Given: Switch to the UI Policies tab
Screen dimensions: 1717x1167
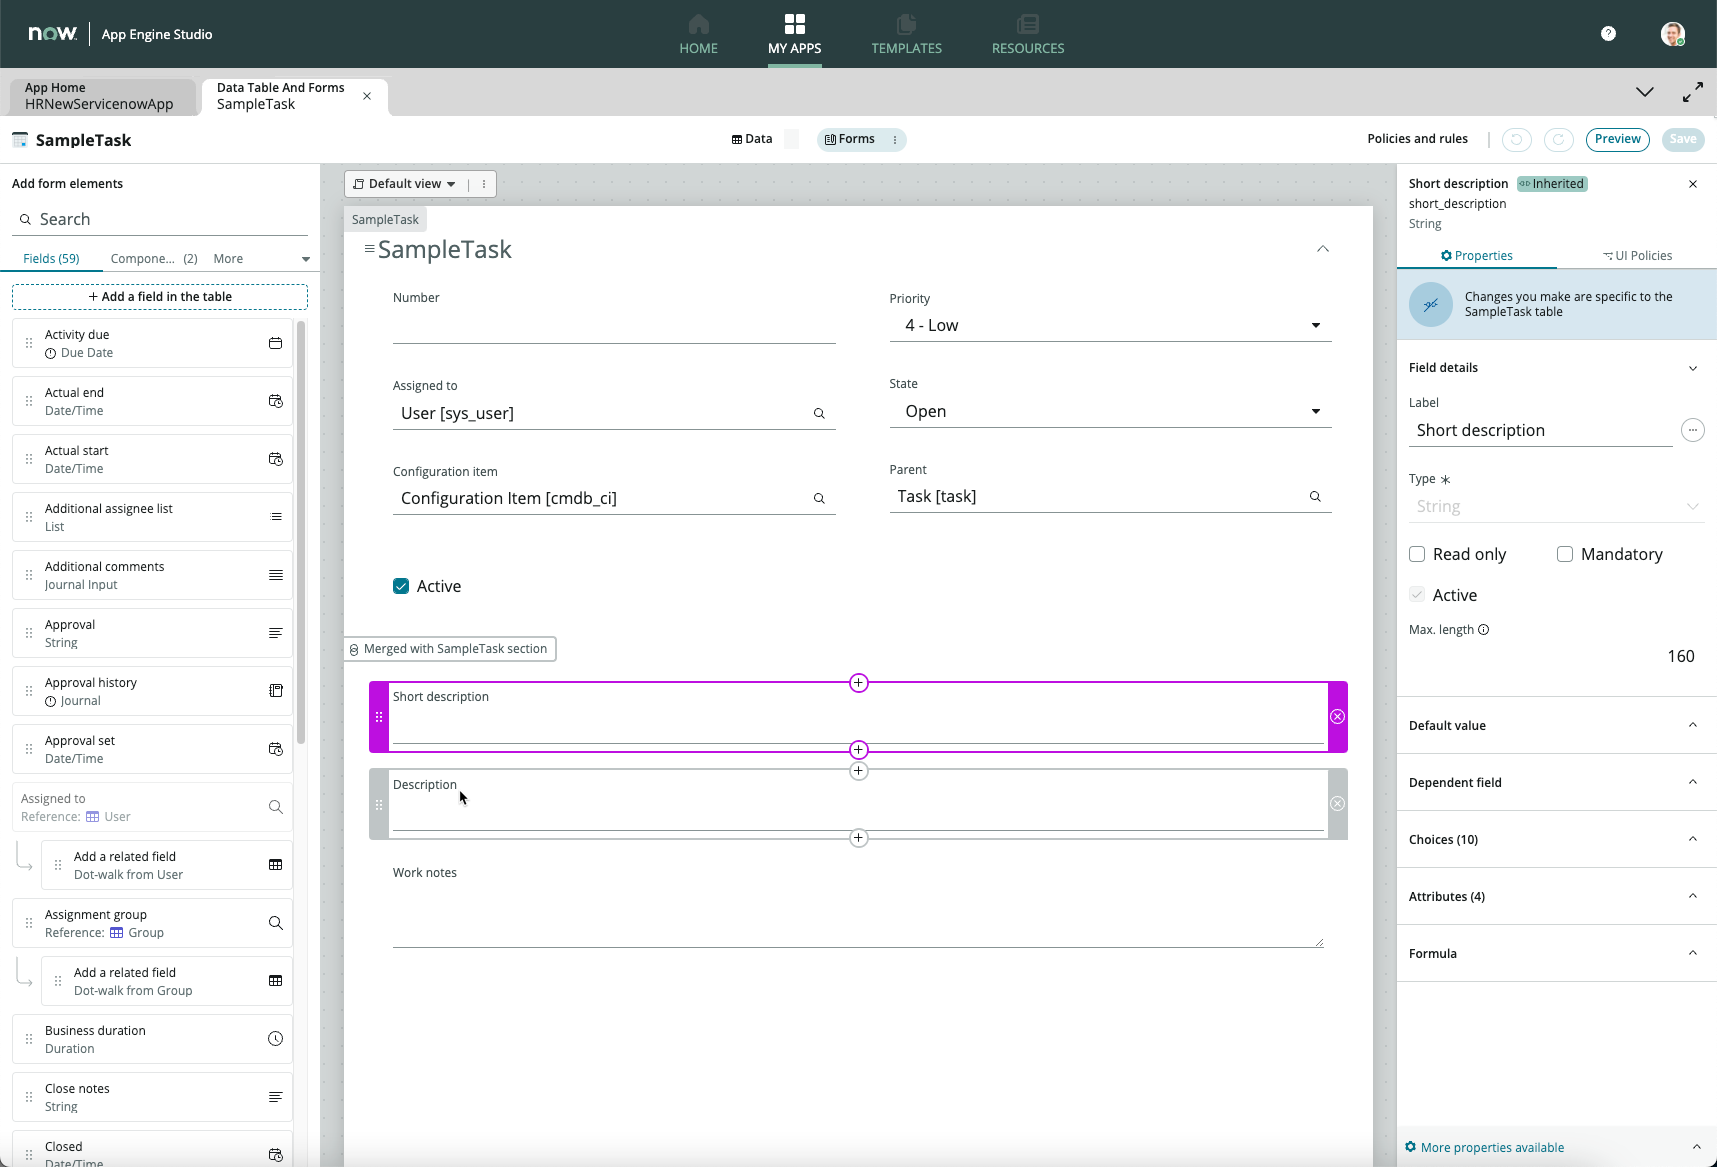Looking at the screenshot, I should (x=1637, y=256).
